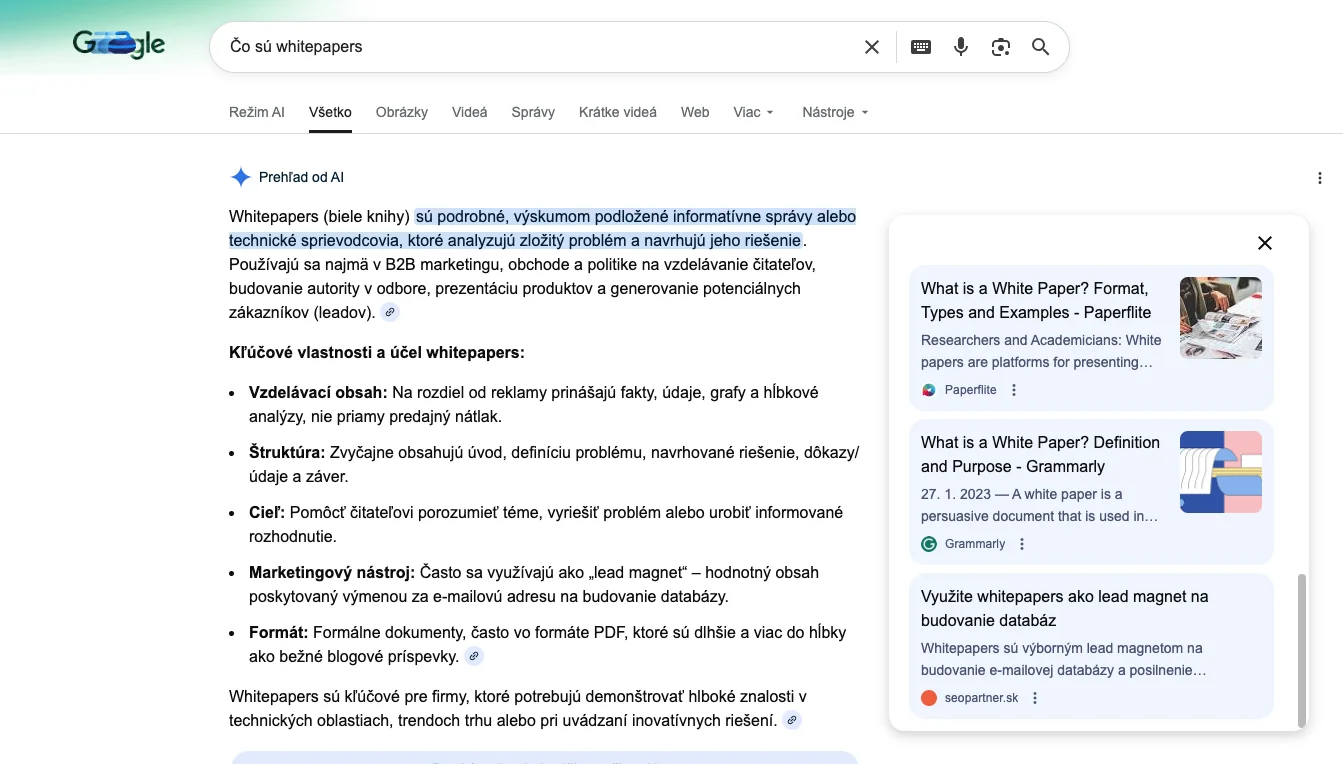
Task: Click source link icon after "blogové príspevky"
Action: [x=474, y=657]
